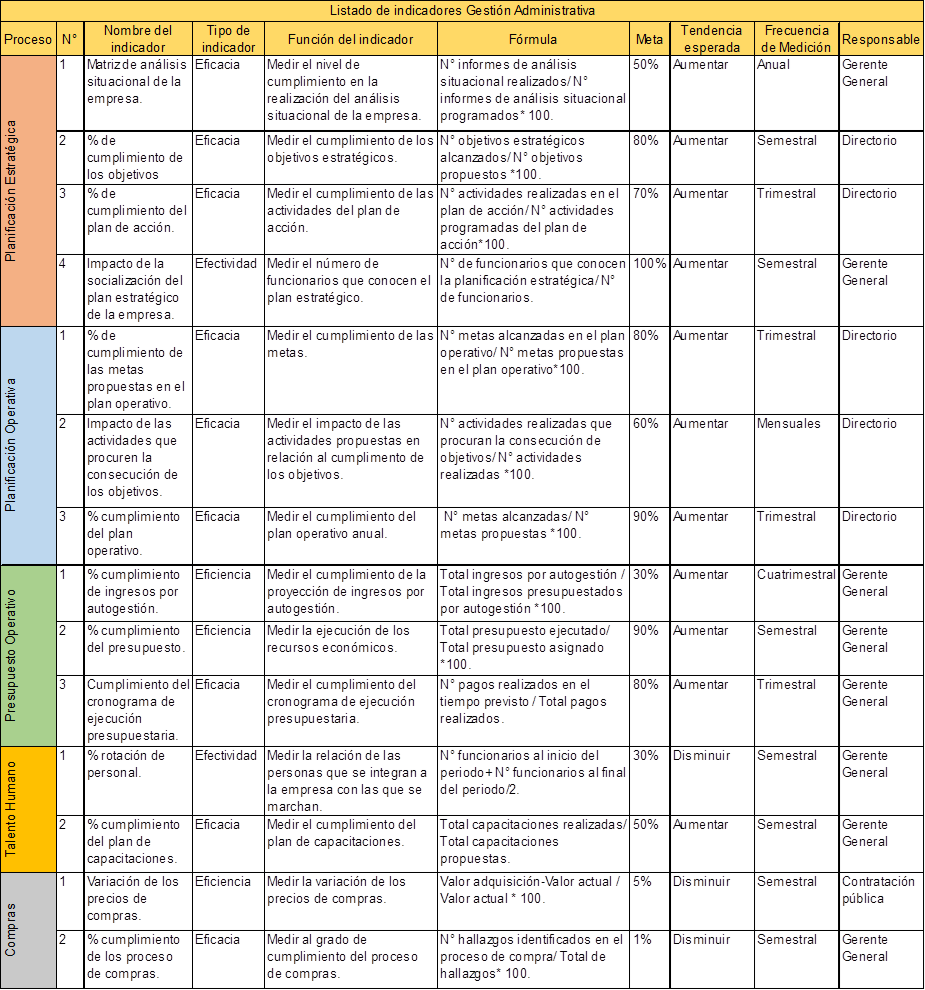Image resolution: width=925 pixels, height=990 pixels.
Task: Click the yellow 'Talento Humano' process cell
Action: click(x=28, y=808)
